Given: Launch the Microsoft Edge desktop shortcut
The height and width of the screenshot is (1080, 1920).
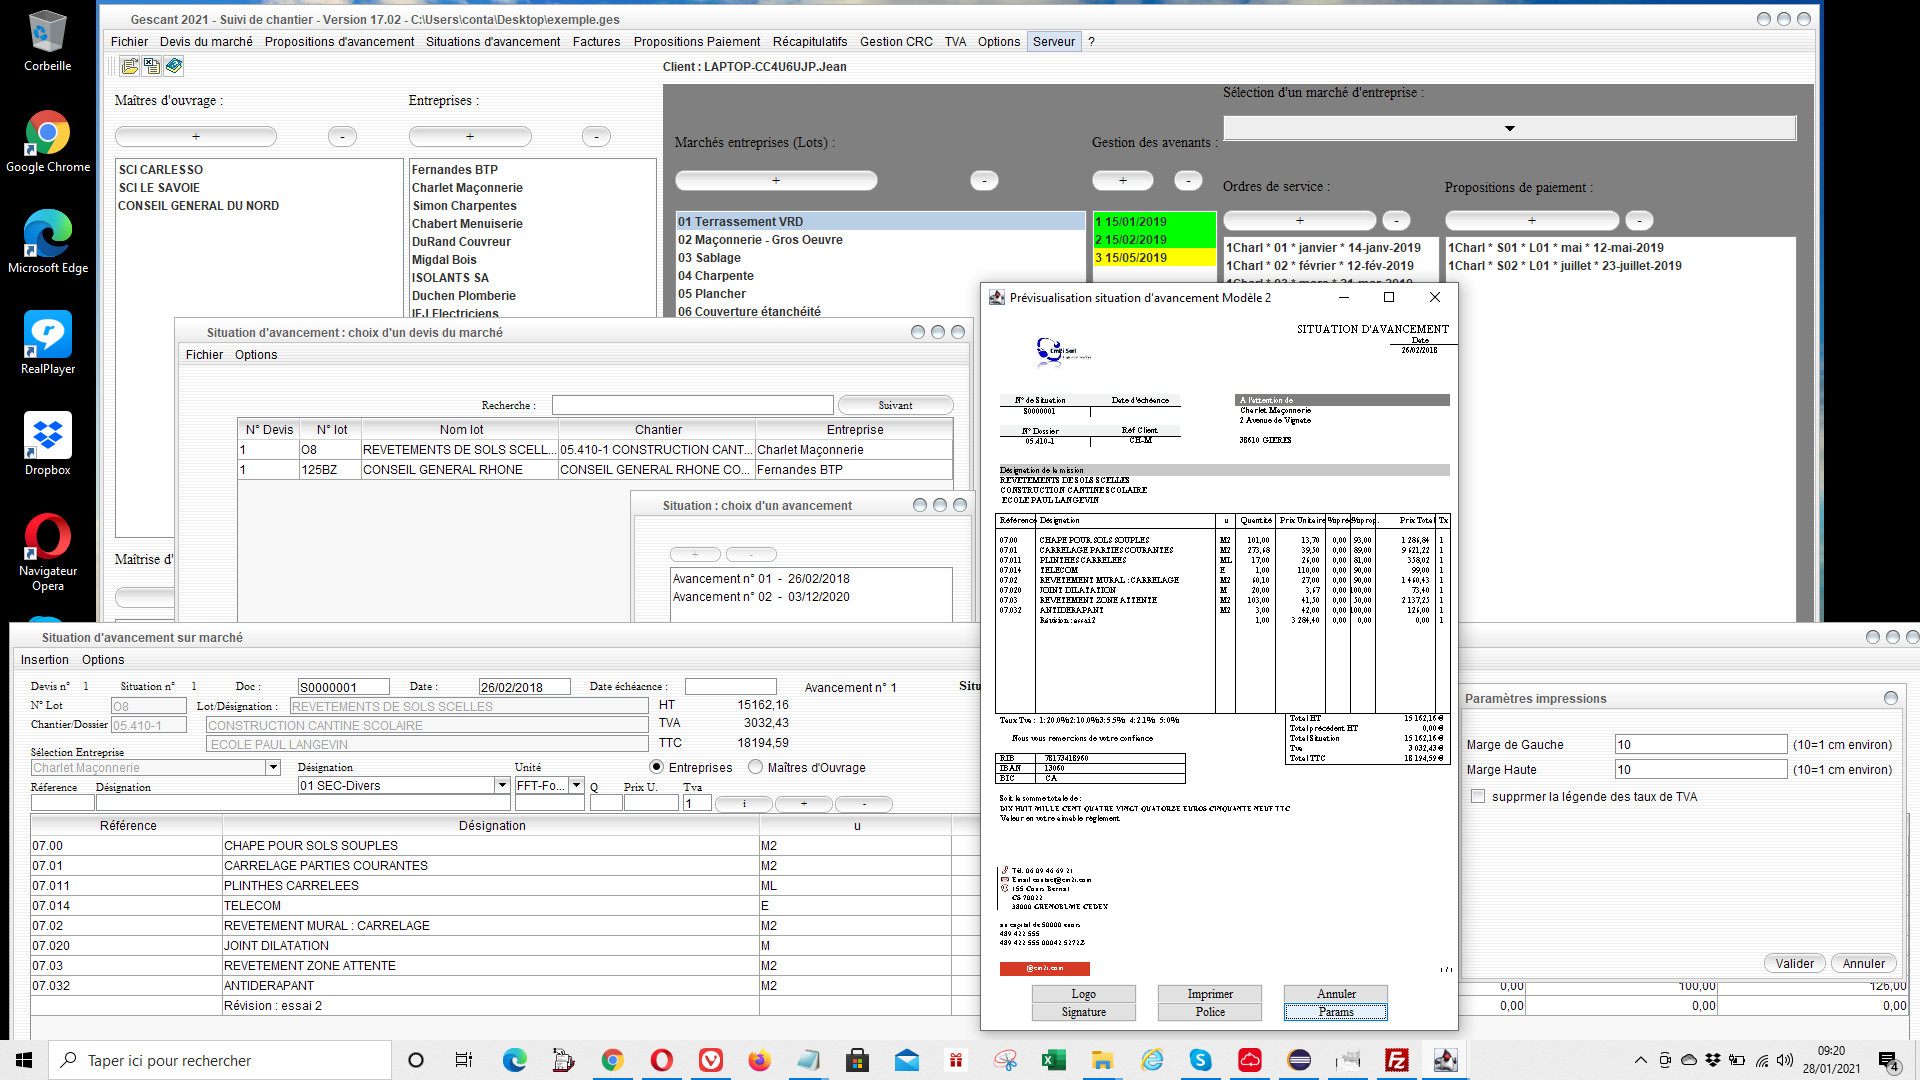Looking at the screenshot, I should pyautogui.click(x=47, y=243).
